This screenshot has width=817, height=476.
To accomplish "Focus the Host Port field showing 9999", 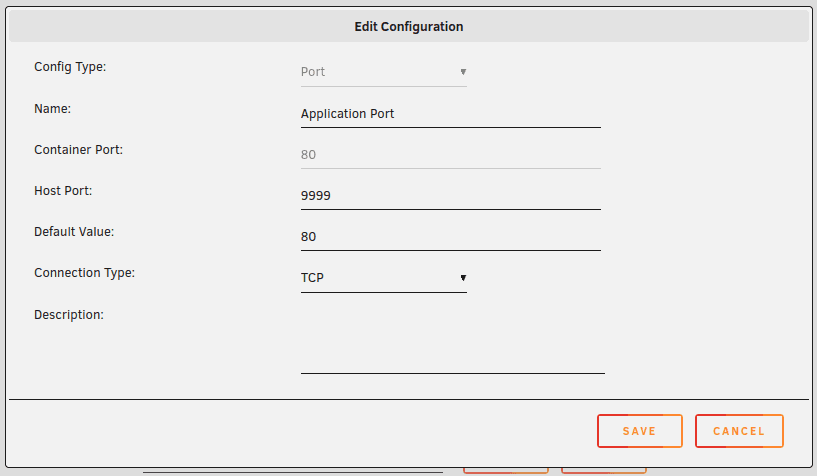I will (450, 196).
